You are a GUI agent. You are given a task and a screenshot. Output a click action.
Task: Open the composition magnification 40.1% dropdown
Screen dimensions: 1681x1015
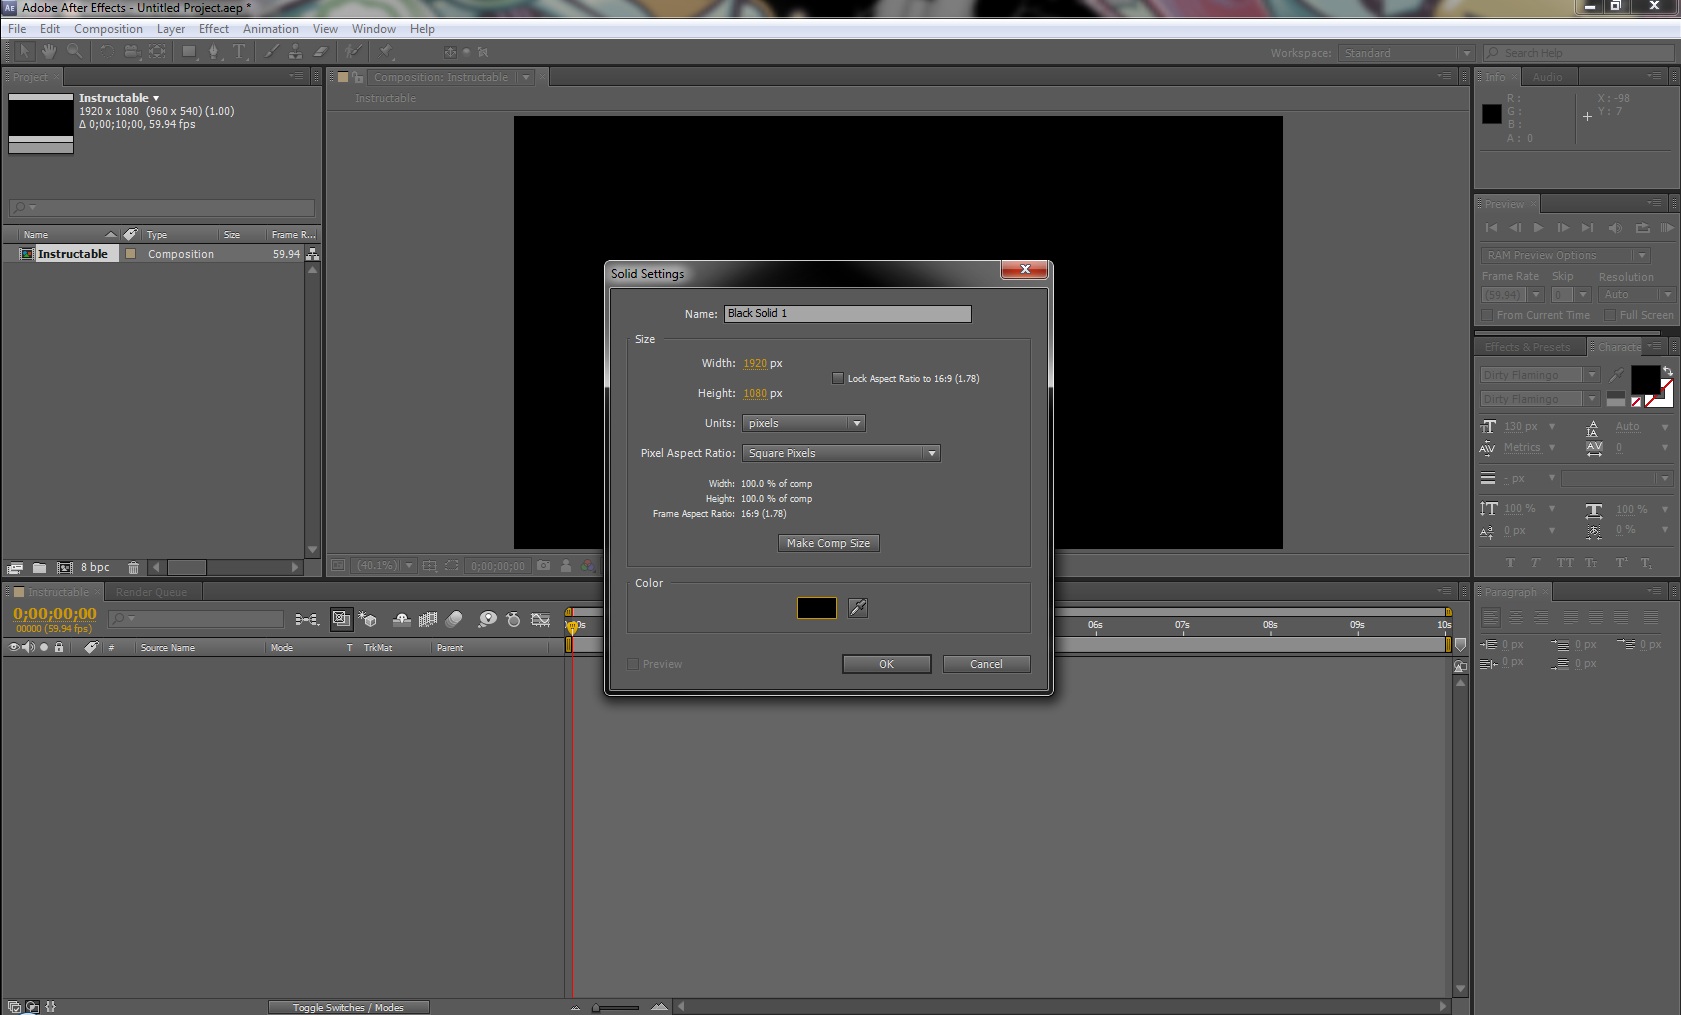point(383,566)
